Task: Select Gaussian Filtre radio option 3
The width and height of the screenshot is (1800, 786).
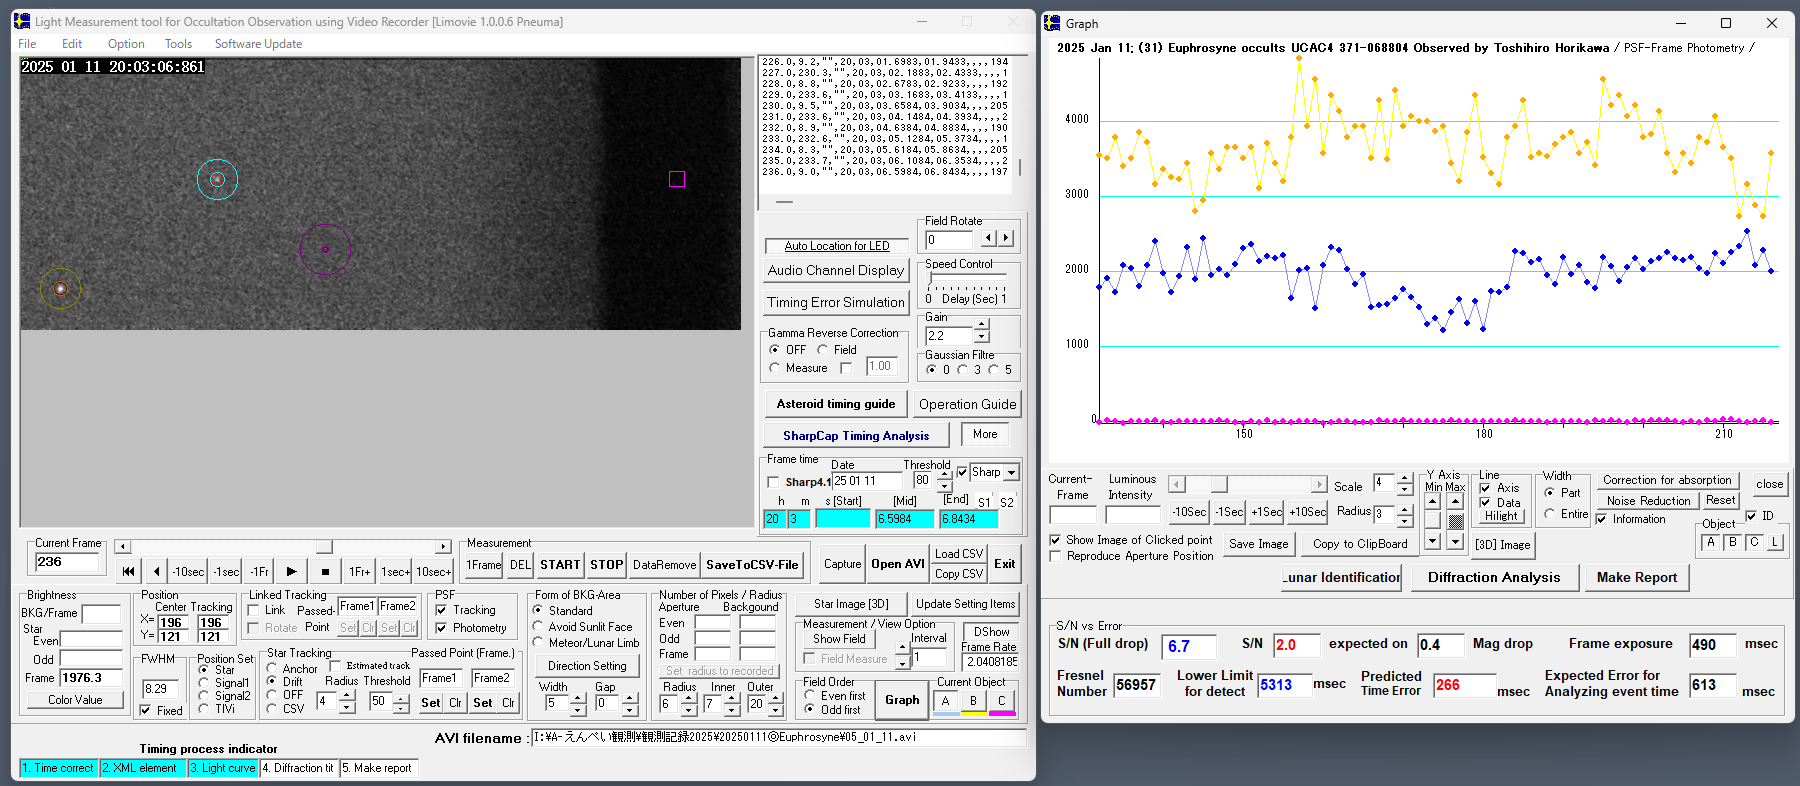Action: pos(963,370)
